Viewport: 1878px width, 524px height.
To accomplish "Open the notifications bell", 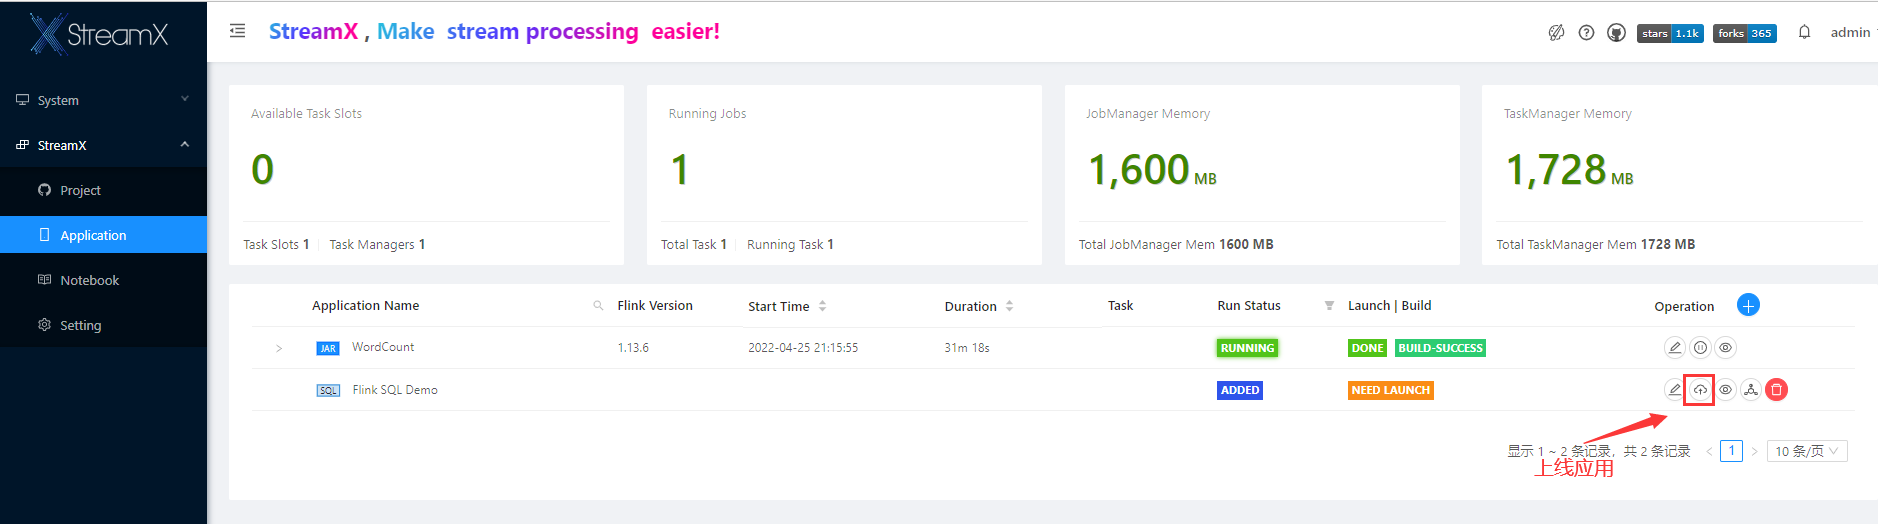I will click(1804, 32).
